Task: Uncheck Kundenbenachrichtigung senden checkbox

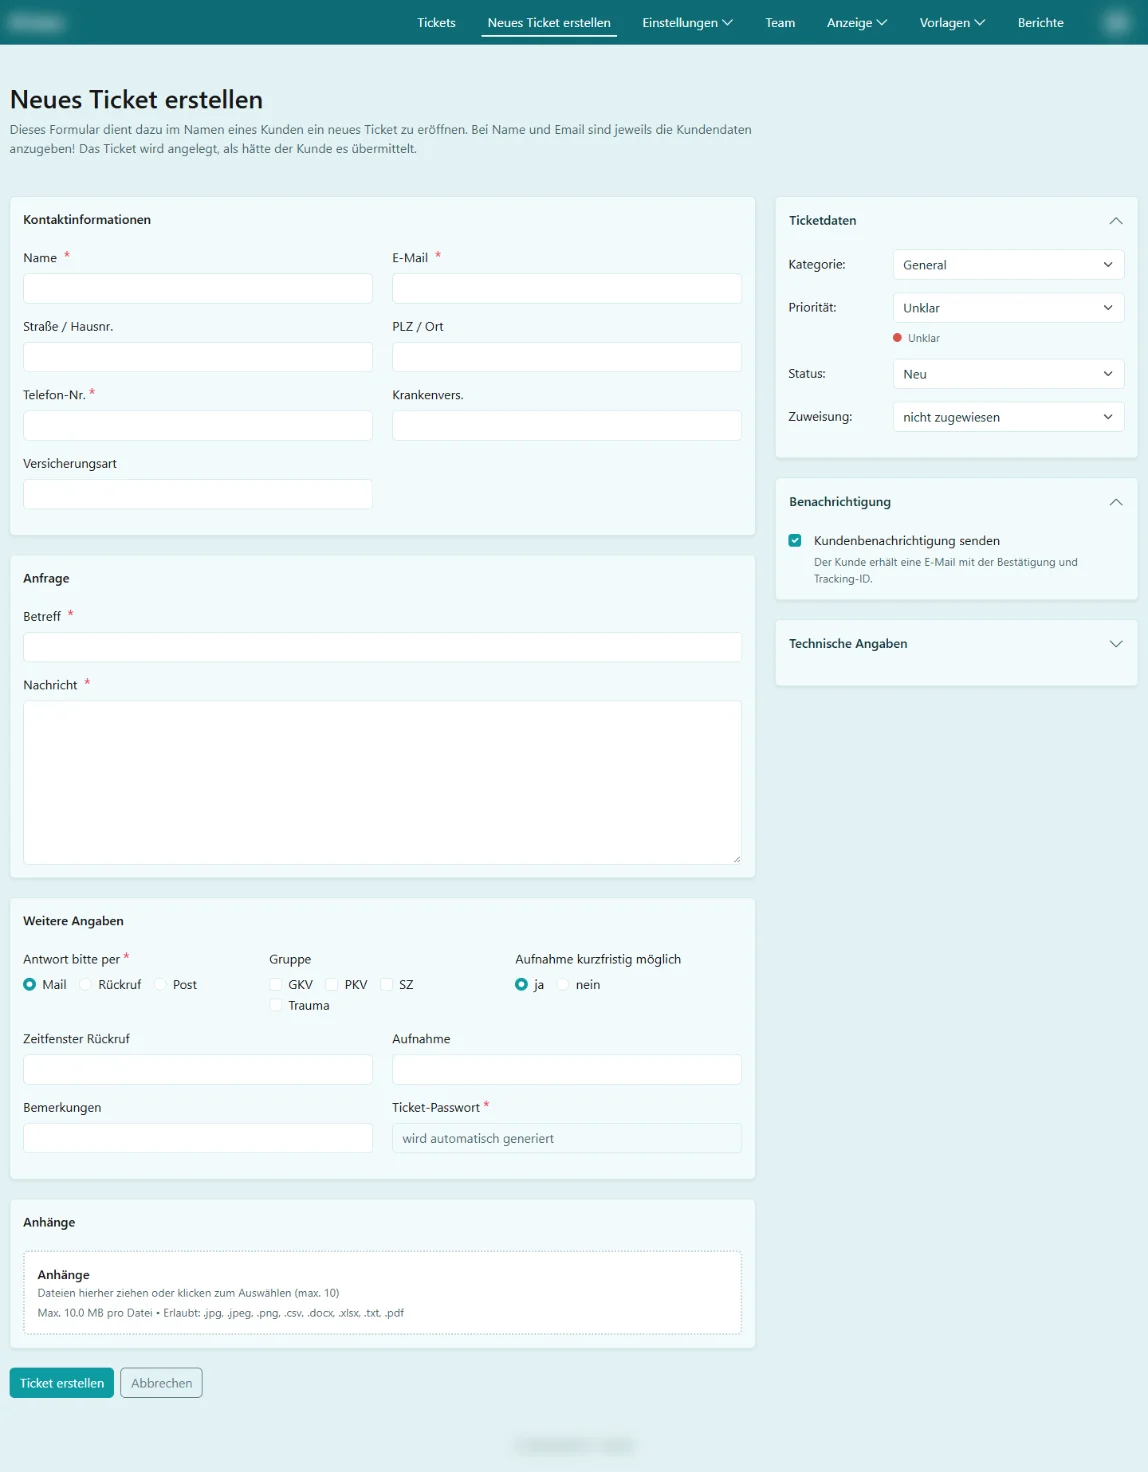Action: pyautogui.click(x=795, y=540)
